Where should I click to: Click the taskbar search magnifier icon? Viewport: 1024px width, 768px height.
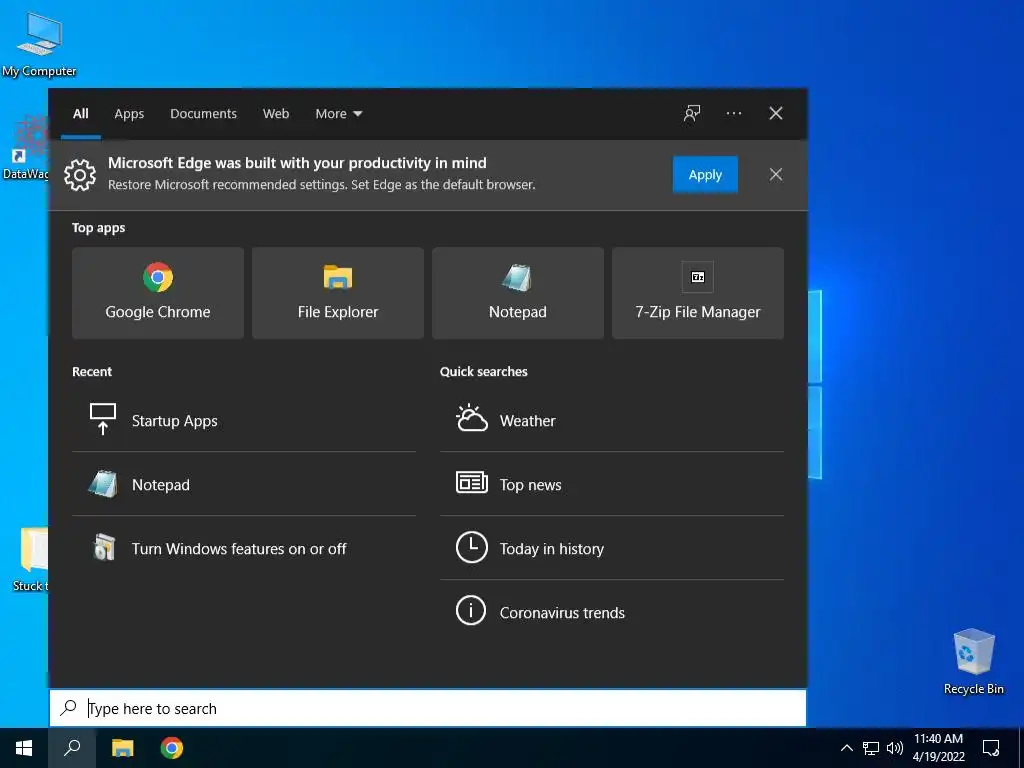[x=72, y=748]
